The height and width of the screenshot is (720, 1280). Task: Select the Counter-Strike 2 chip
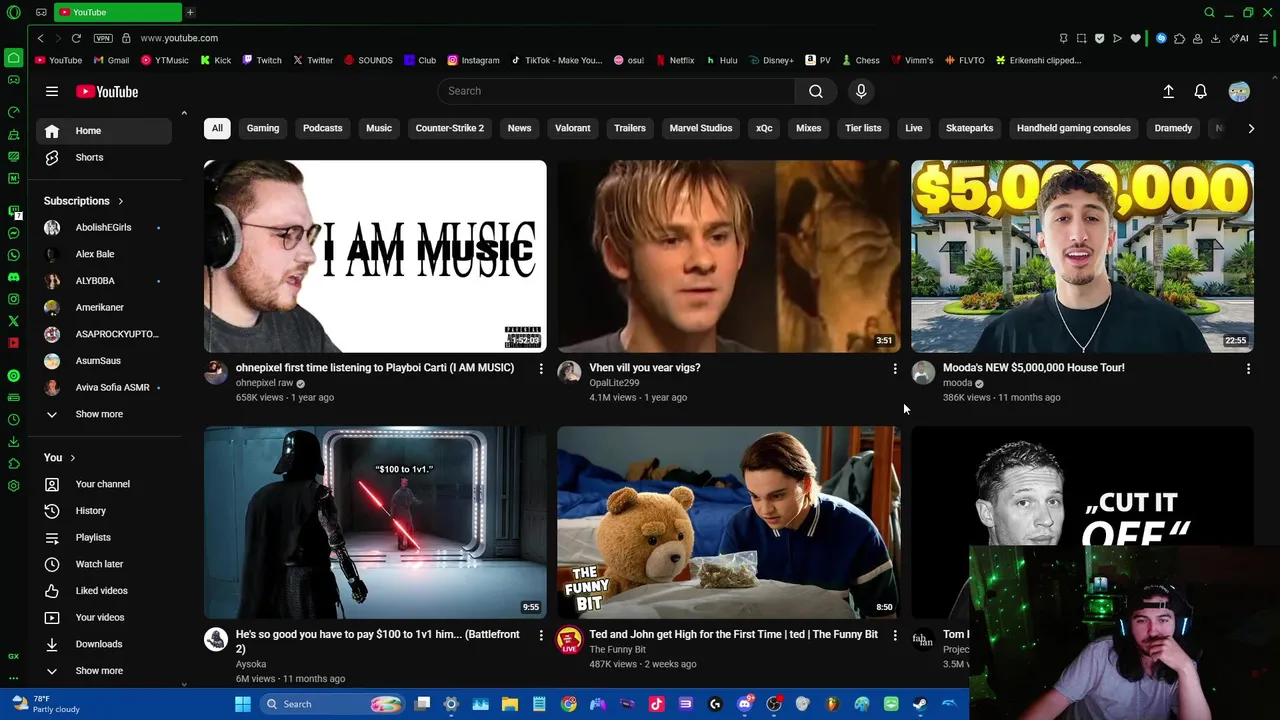tap(449, 128)
